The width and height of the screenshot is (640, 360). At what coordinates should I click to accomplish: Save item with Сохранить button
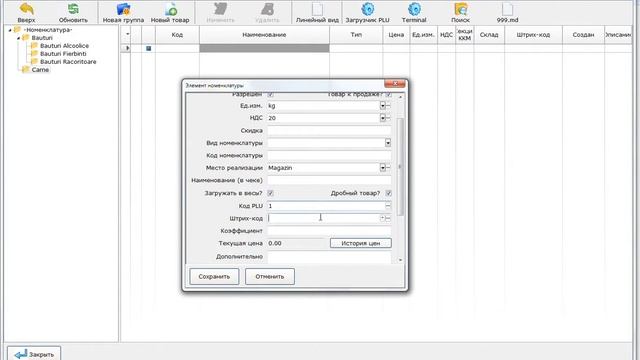tap(214, 276)
